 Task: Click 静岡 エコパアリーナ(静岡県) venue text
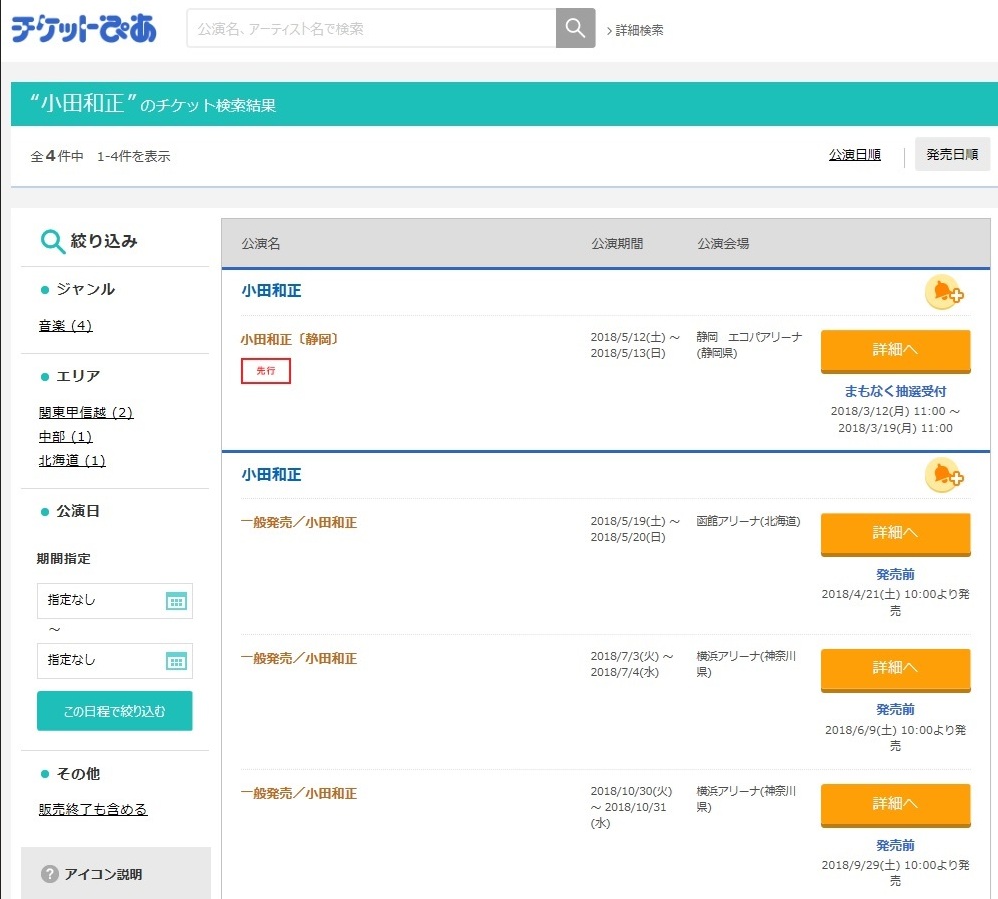coord(749,344)
